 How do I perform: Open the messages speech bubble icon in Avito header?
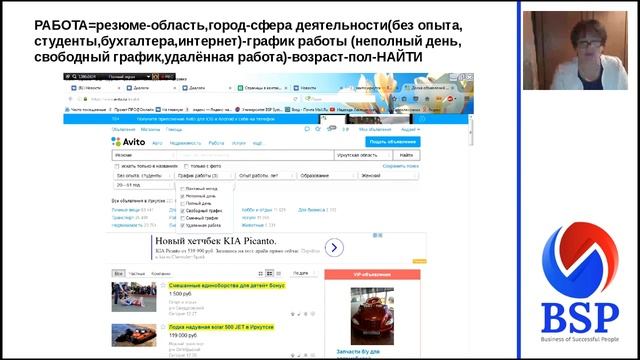pyautogui.click(x=307, y=129)
